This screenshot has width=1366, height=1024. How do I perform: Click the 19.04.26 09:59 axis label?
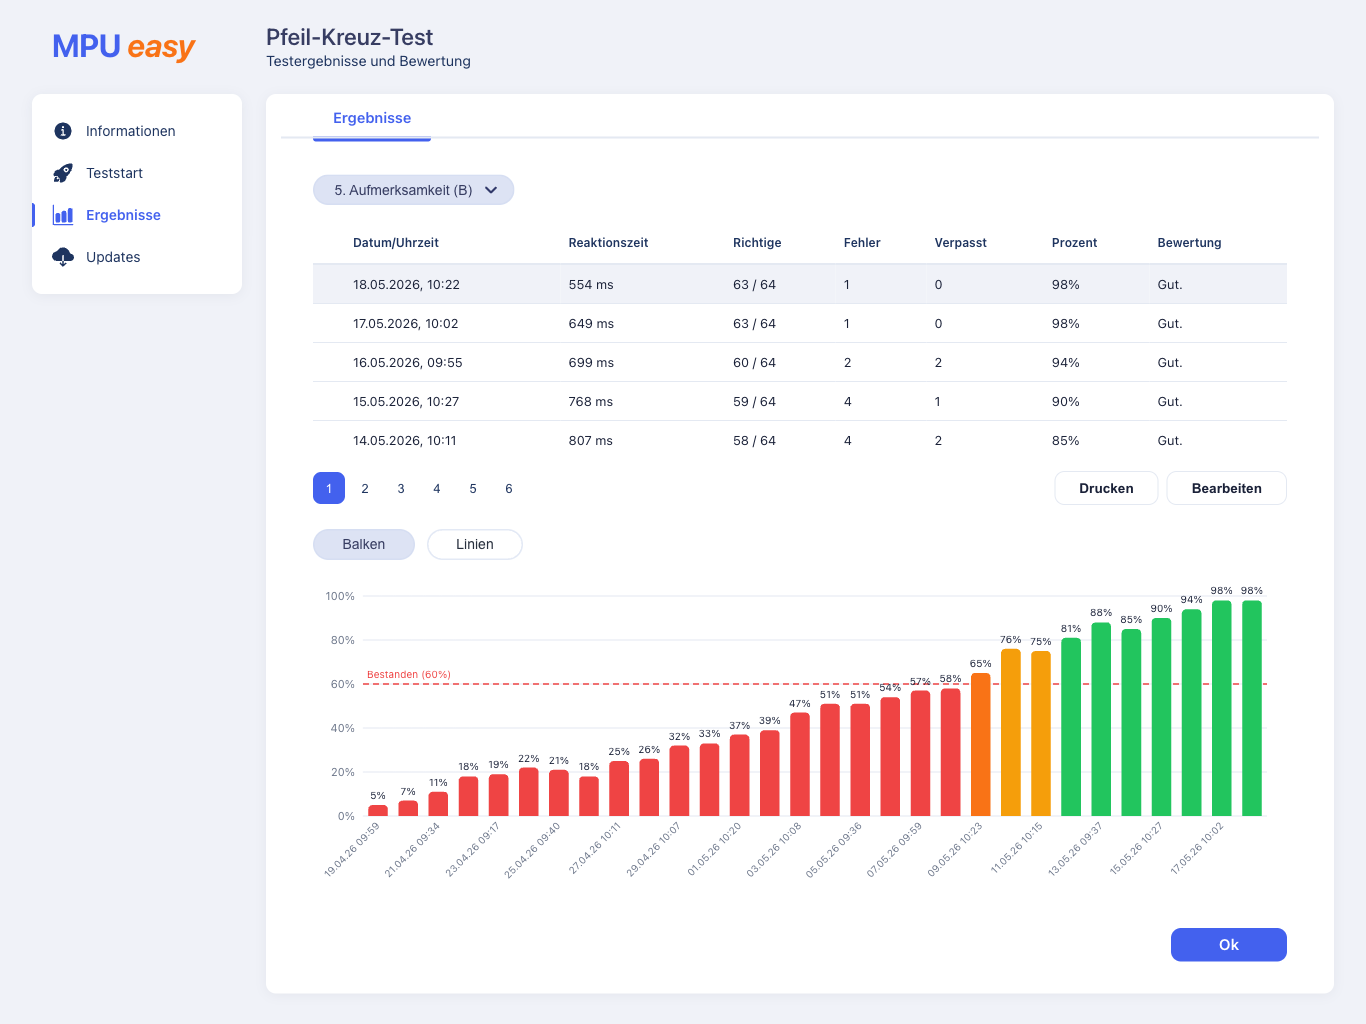[x=352, y=850]
